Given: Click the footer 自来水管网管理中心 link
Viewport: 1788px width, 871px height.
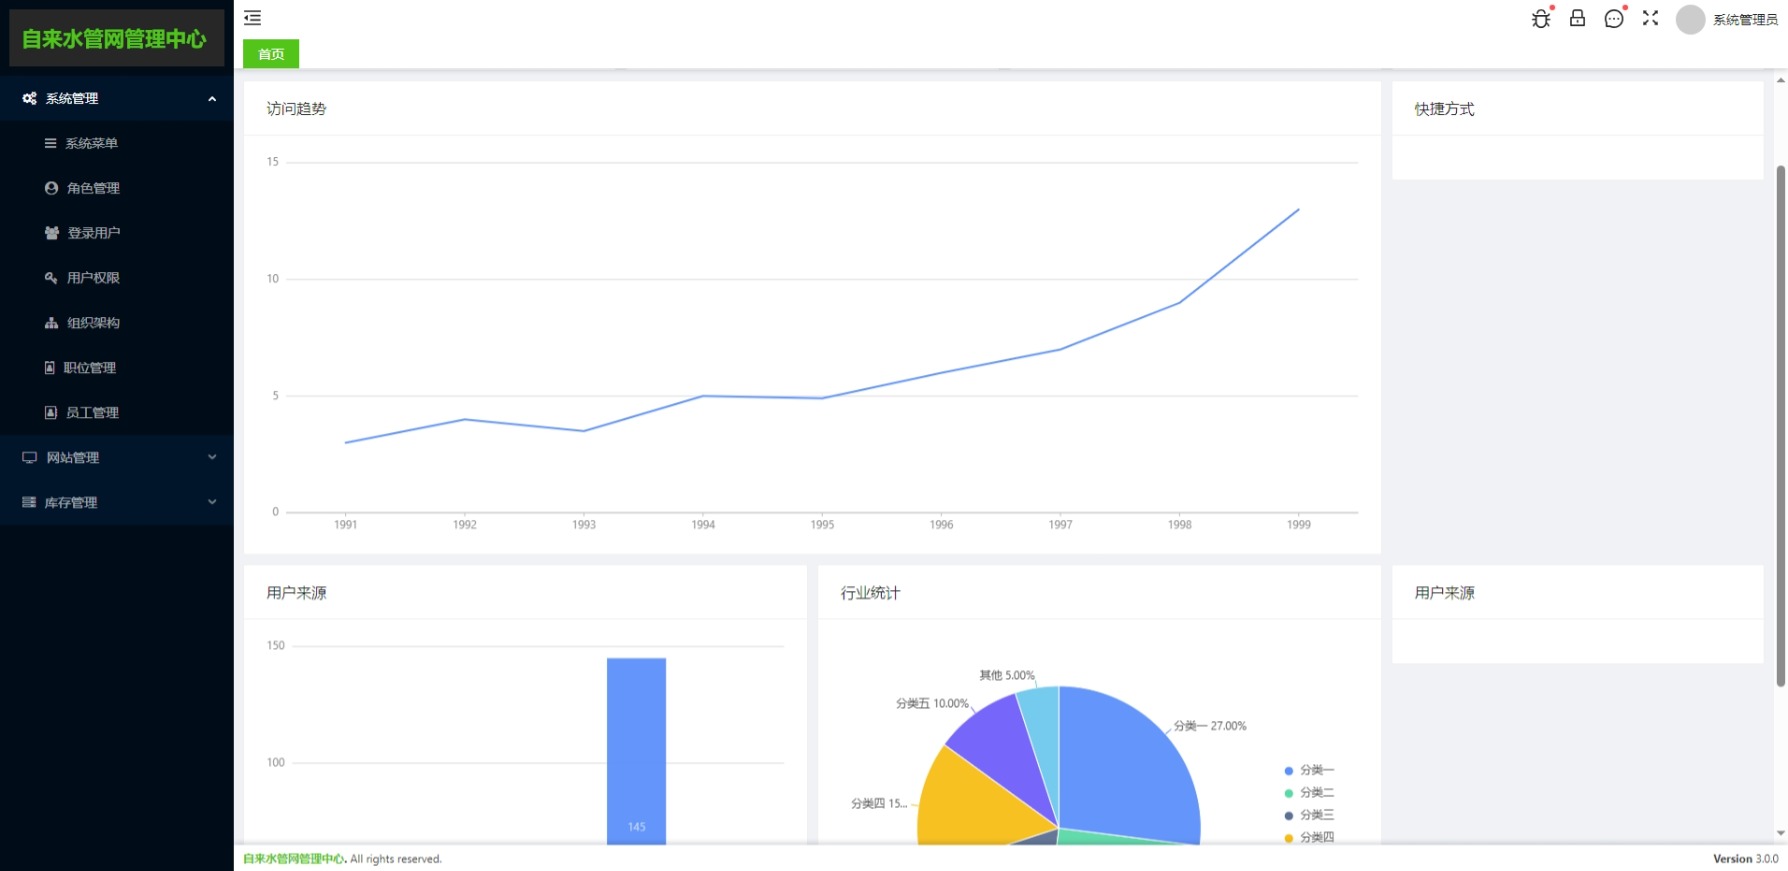Looking at the screenshot, I should [293, 859].
